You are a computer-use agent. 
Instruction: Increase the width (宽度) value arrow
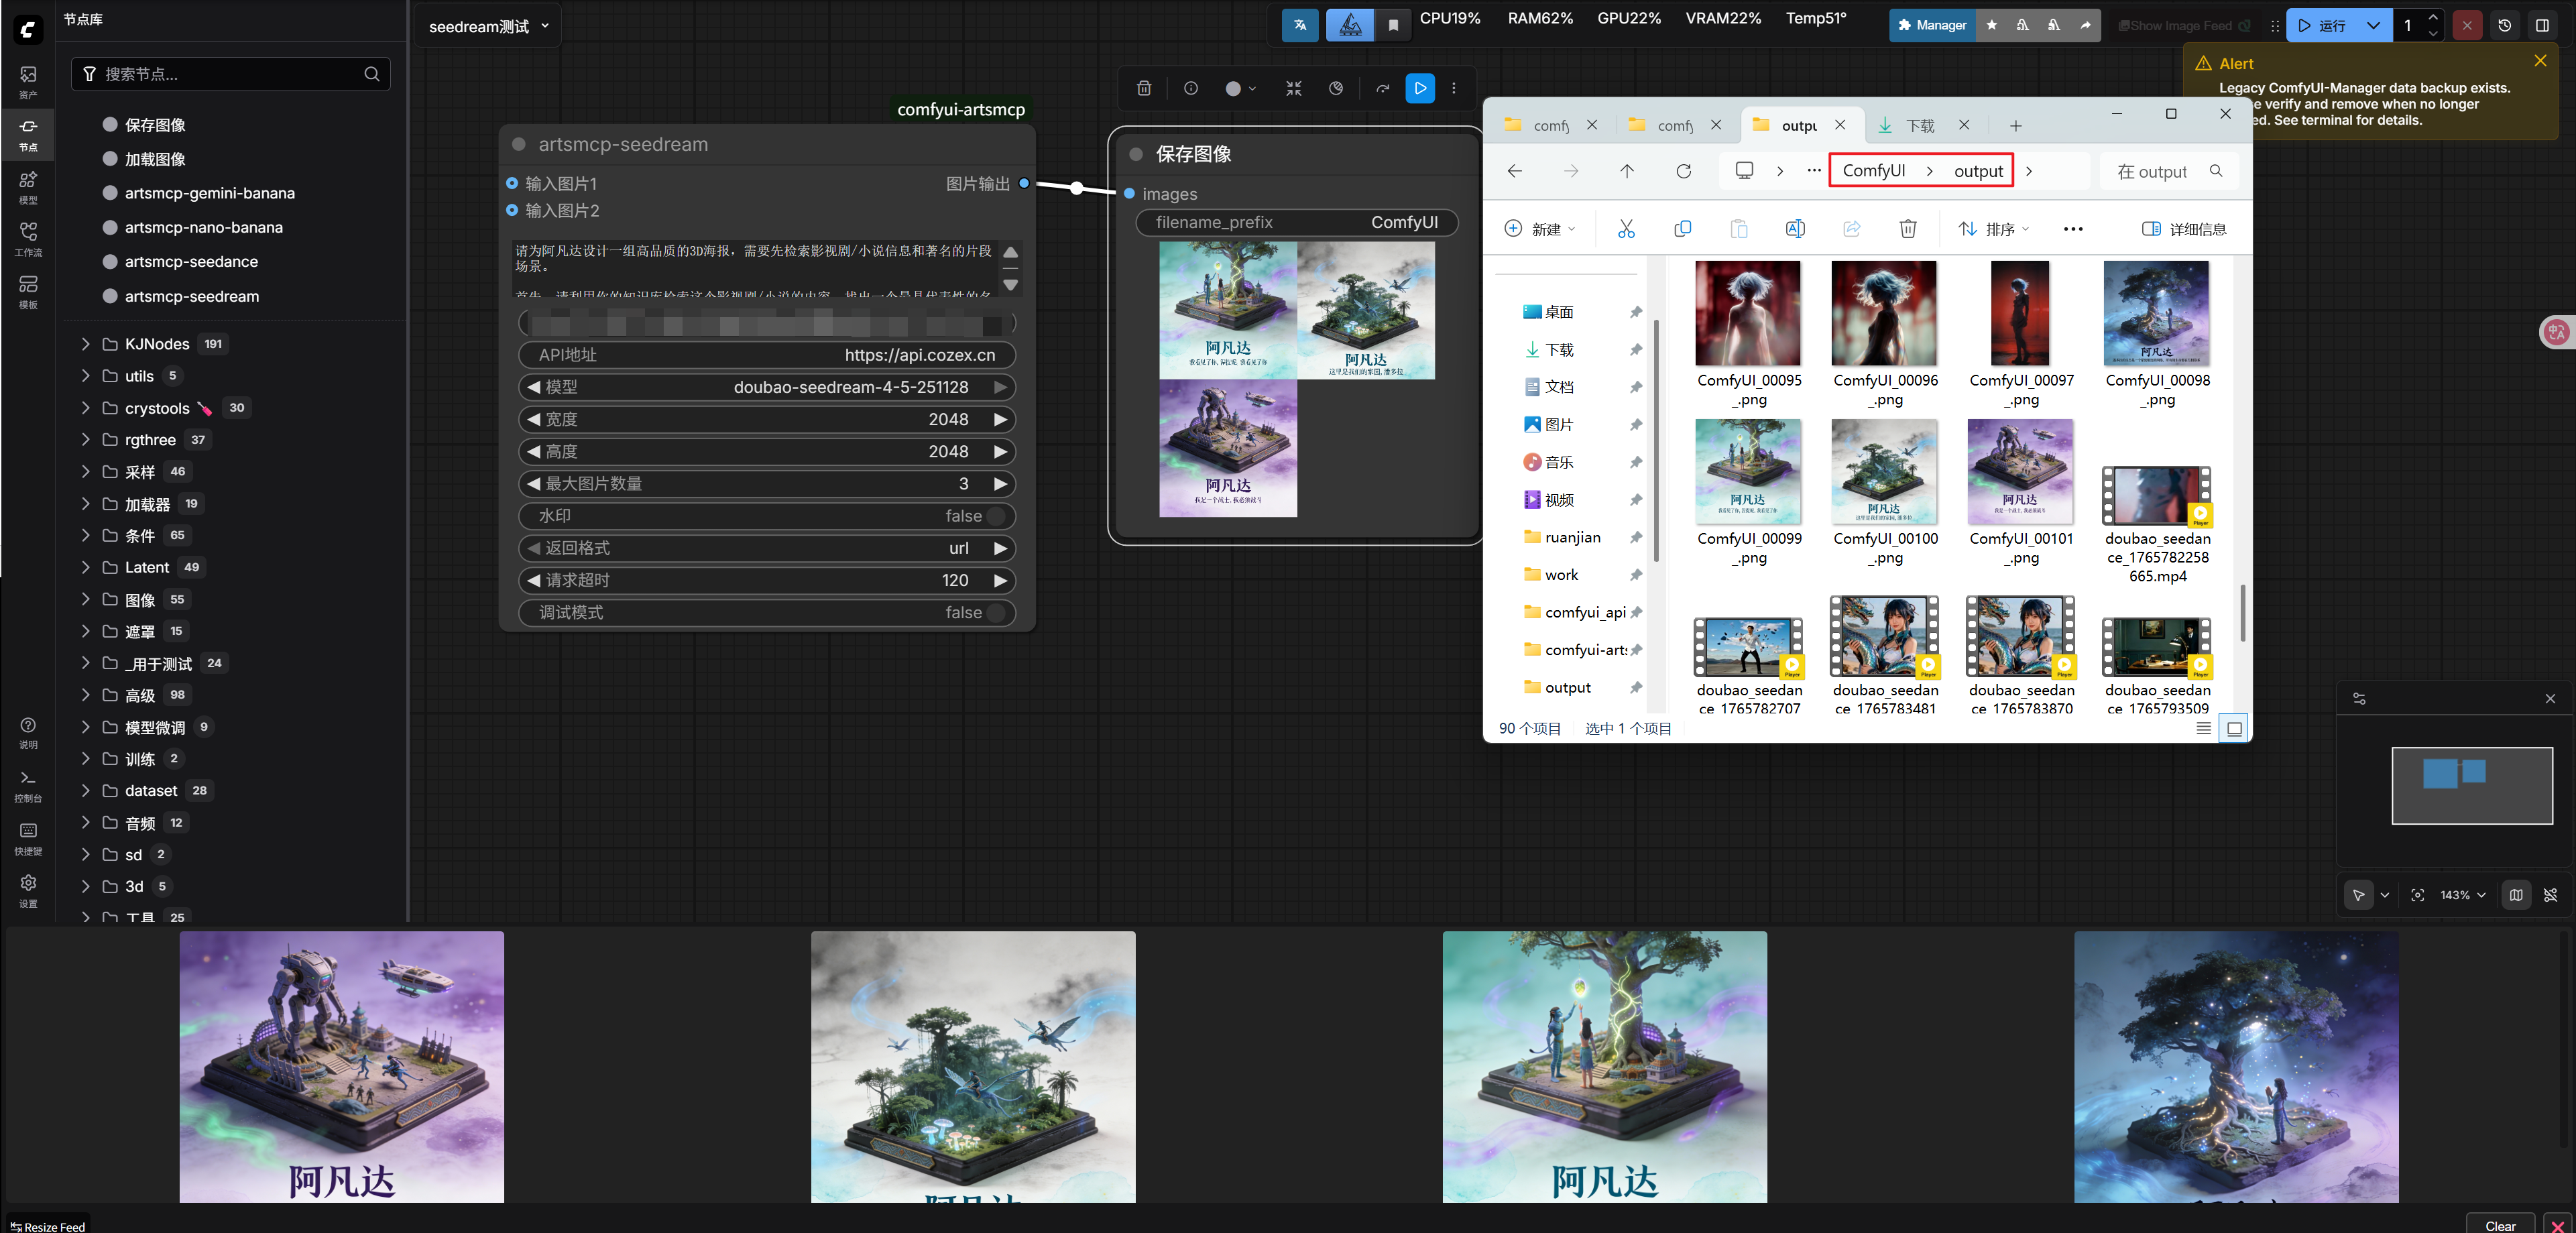click(1000, 420)
